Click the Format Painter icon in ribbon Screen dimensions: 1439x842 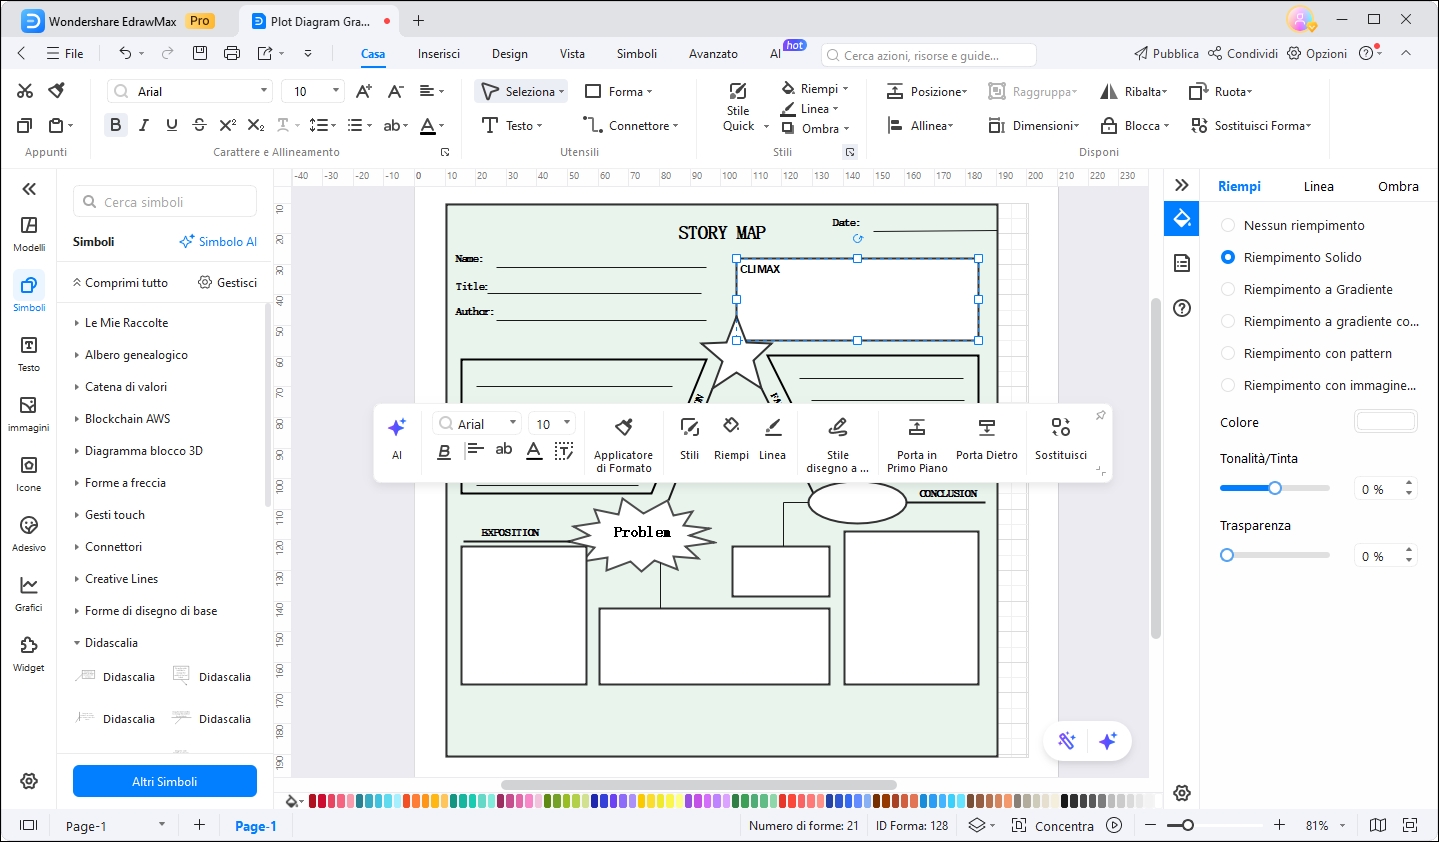point(57,91)
